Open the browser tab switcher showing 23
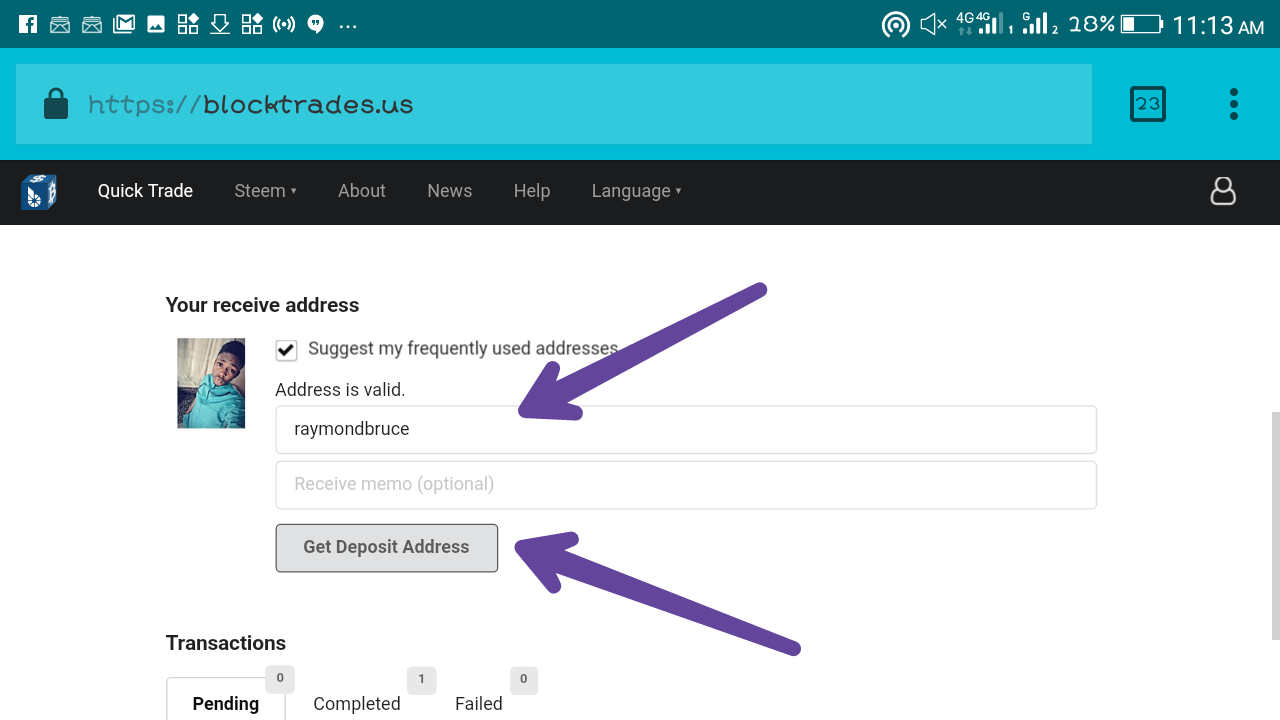This screenshot has height=720, width=1280. click(1148, 104)
